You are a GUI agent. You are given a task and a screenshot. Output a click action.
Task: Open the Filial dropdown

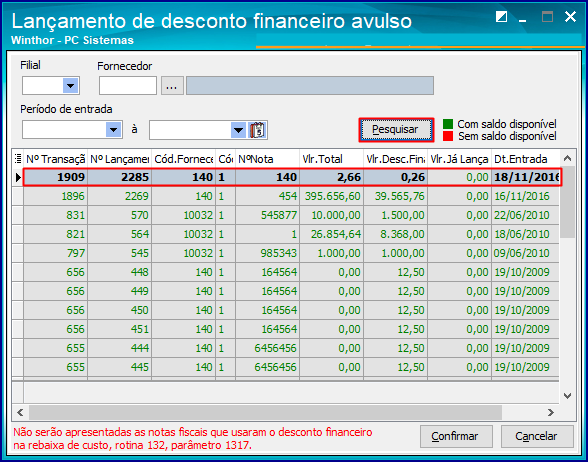click(70, 86)
